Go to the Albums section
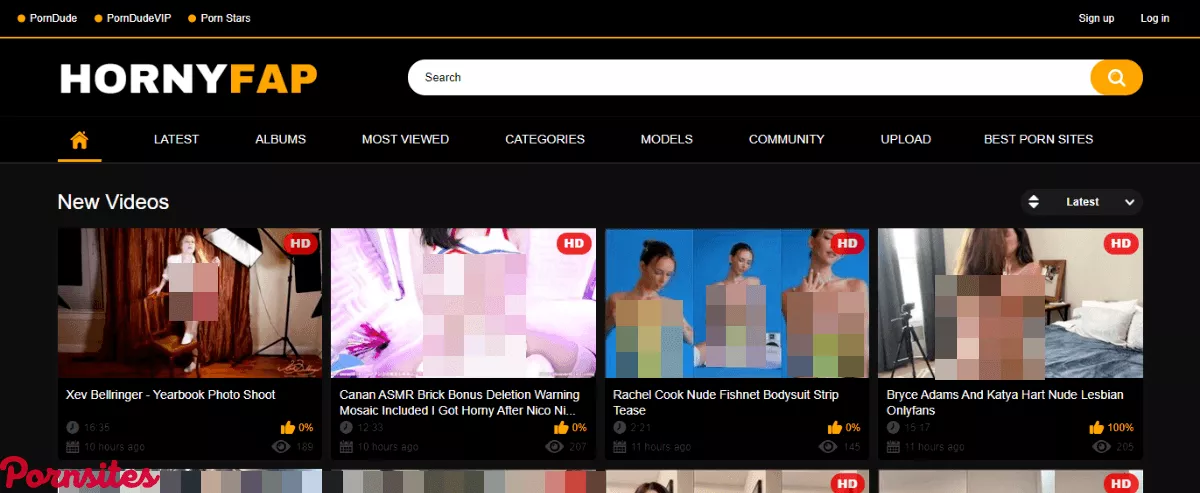Image resolution: width=1200 pixels, height=493 pixels. (x=280, y=139)
